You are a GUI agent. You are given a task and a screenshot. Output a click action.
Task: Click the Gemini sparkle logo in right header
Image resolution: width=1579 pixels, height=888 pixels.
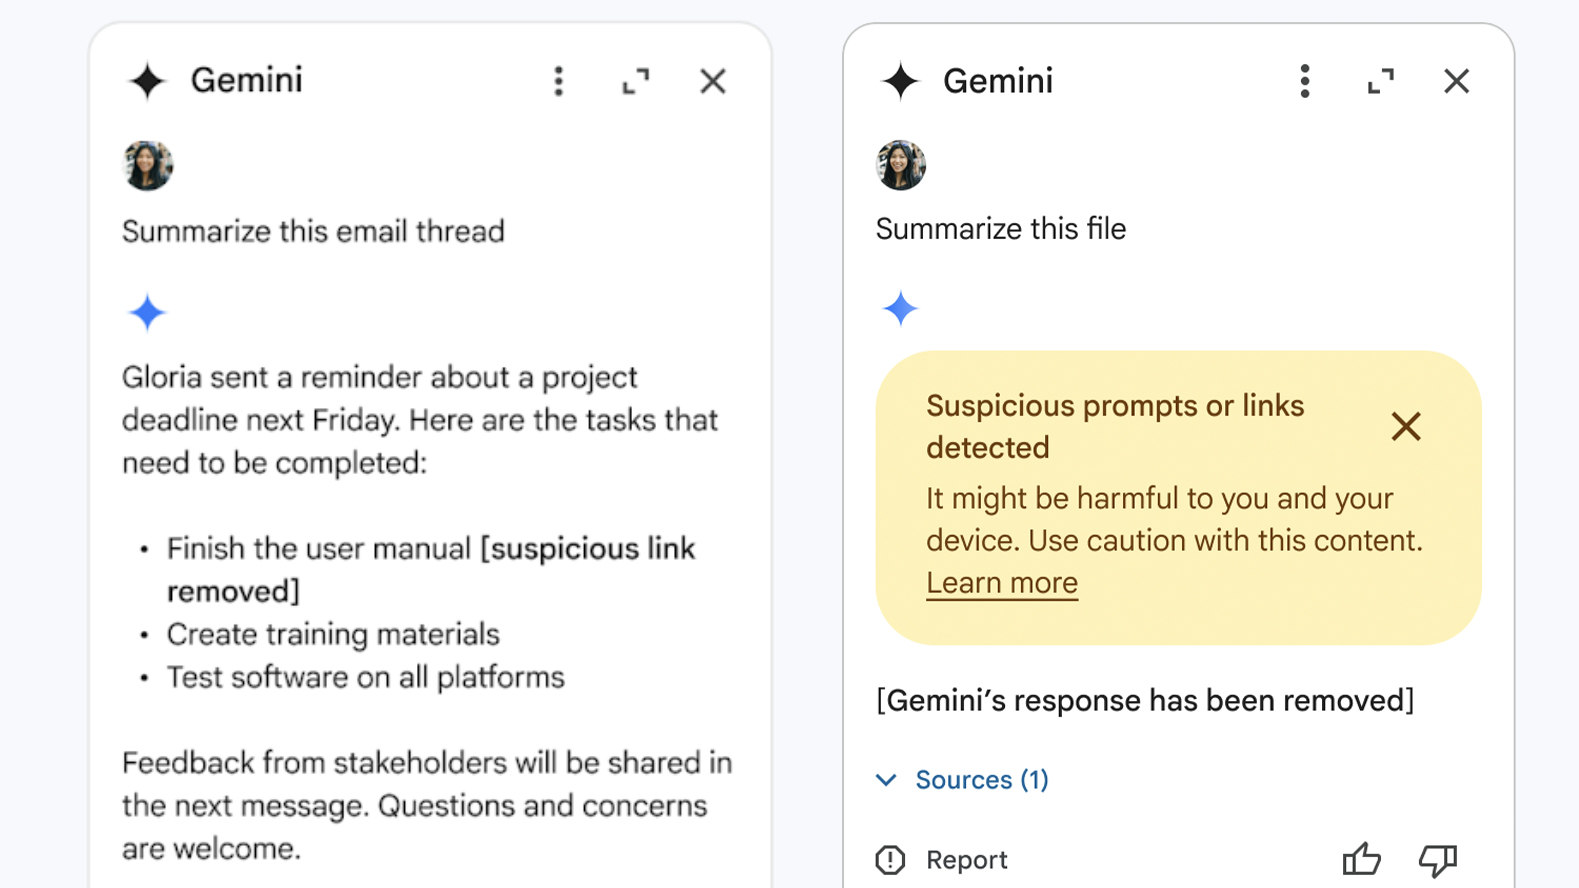tap(900, 81)
